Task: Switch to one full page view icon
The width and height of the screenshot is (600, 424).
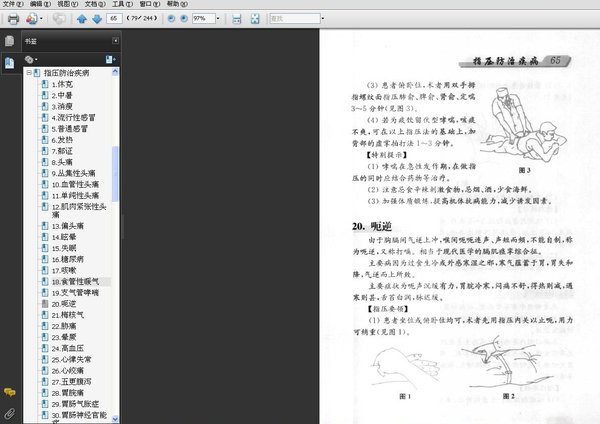Action: (x=254, y=18)
